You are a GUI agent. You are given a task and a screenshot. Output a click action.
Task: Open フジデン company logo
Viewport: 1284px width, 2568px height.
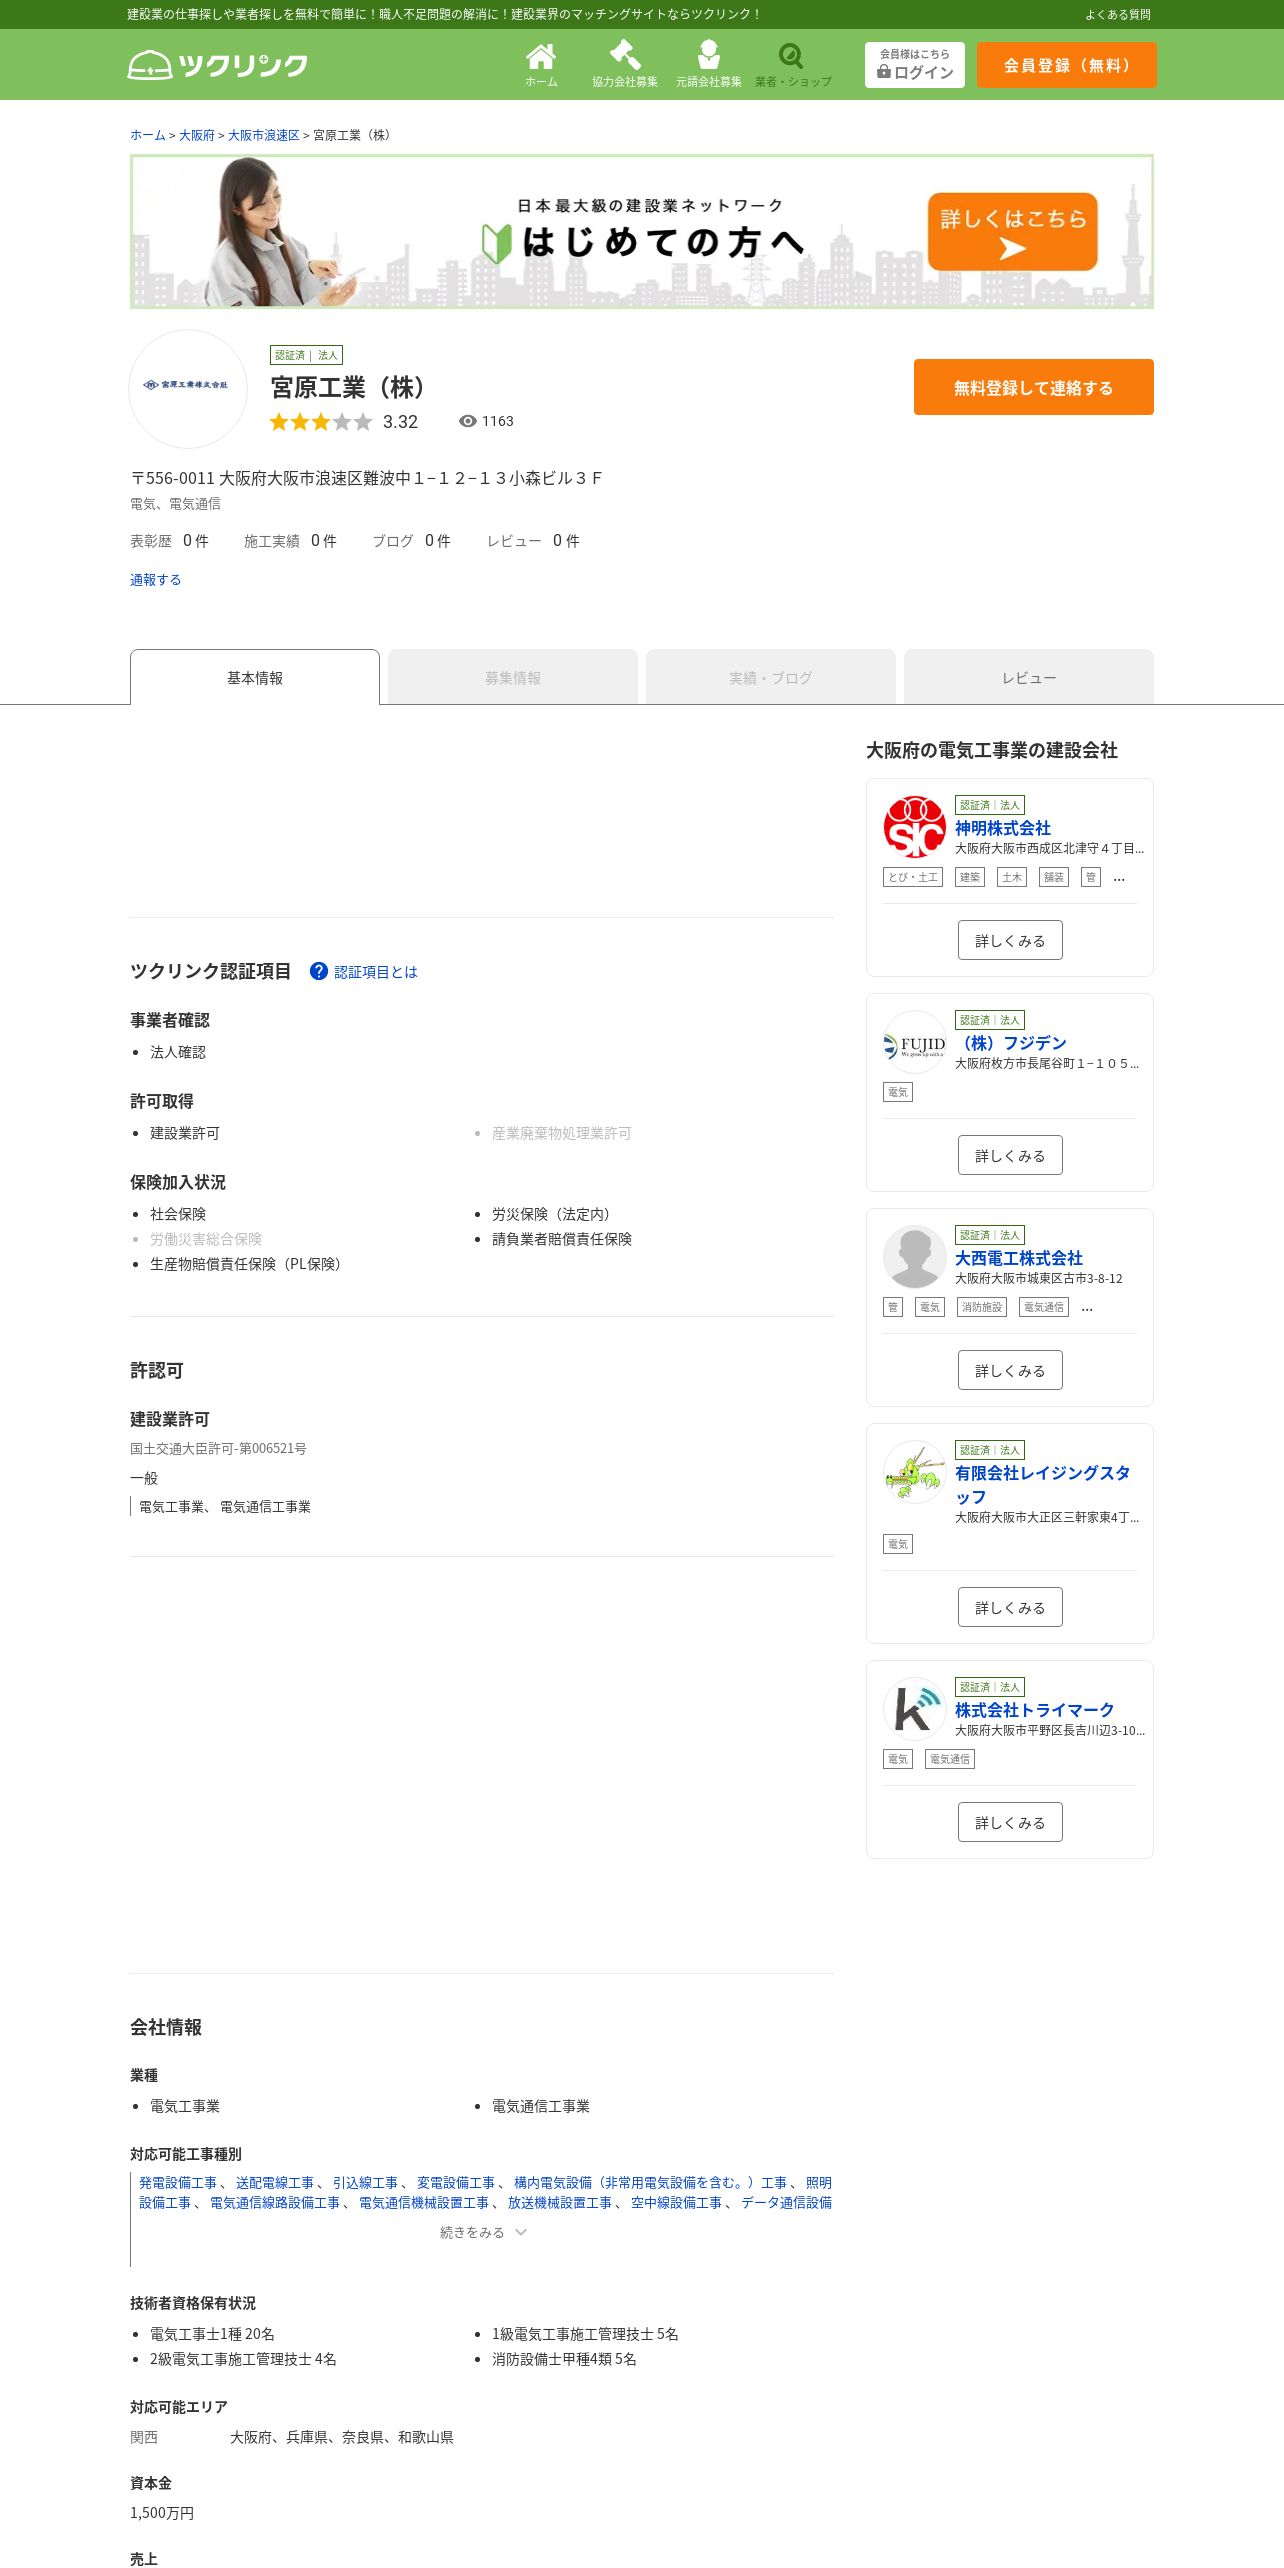pyautogui.click(x=914, y=1042)
